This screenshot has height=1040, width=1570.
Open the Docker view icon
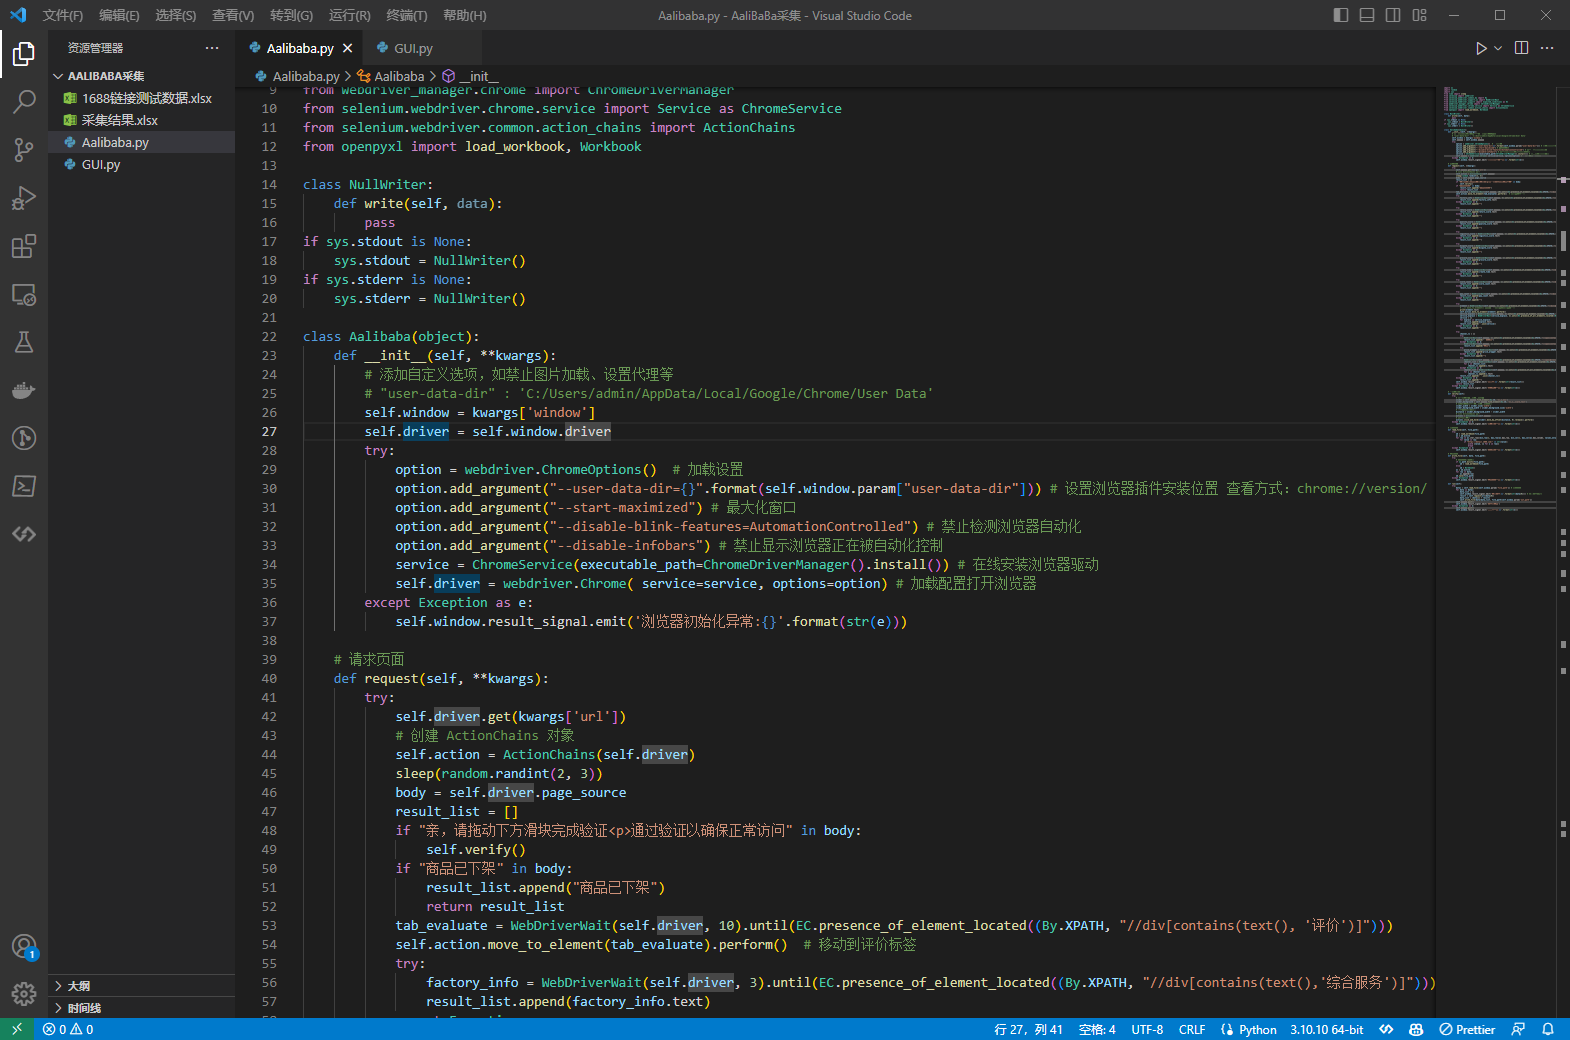point(24,390)
